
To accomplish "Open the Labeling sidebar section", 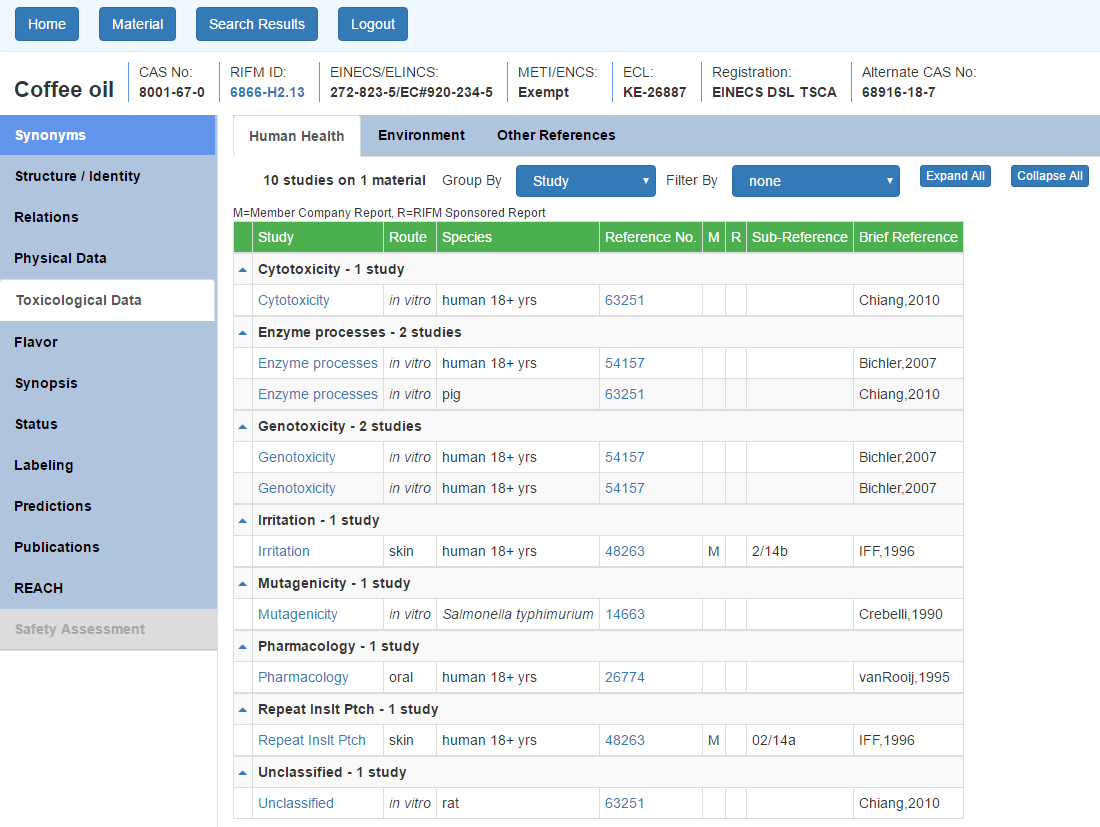I will tap(107, 465).
